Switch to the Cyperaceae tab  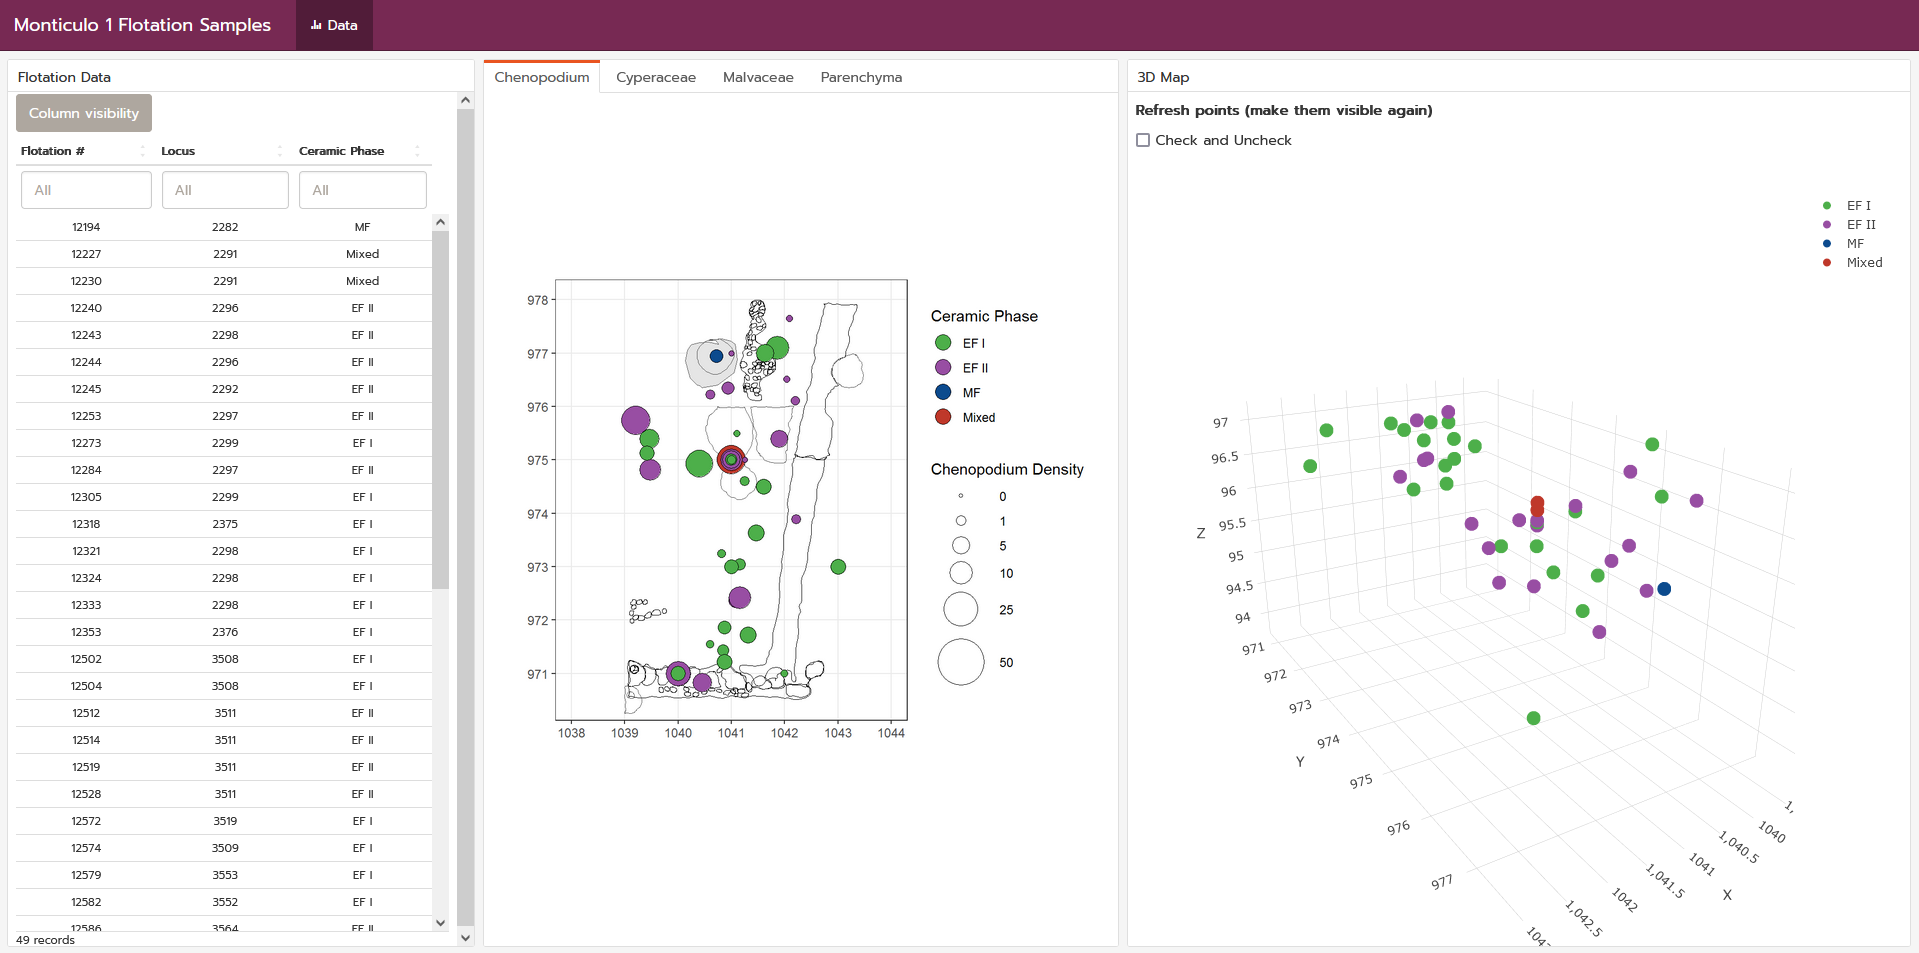tap(656, 77)
